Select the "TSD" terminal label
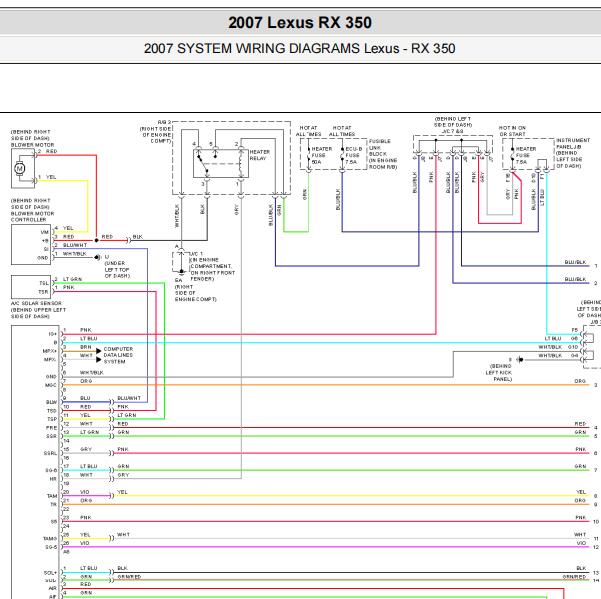 (x=52, y=410)
